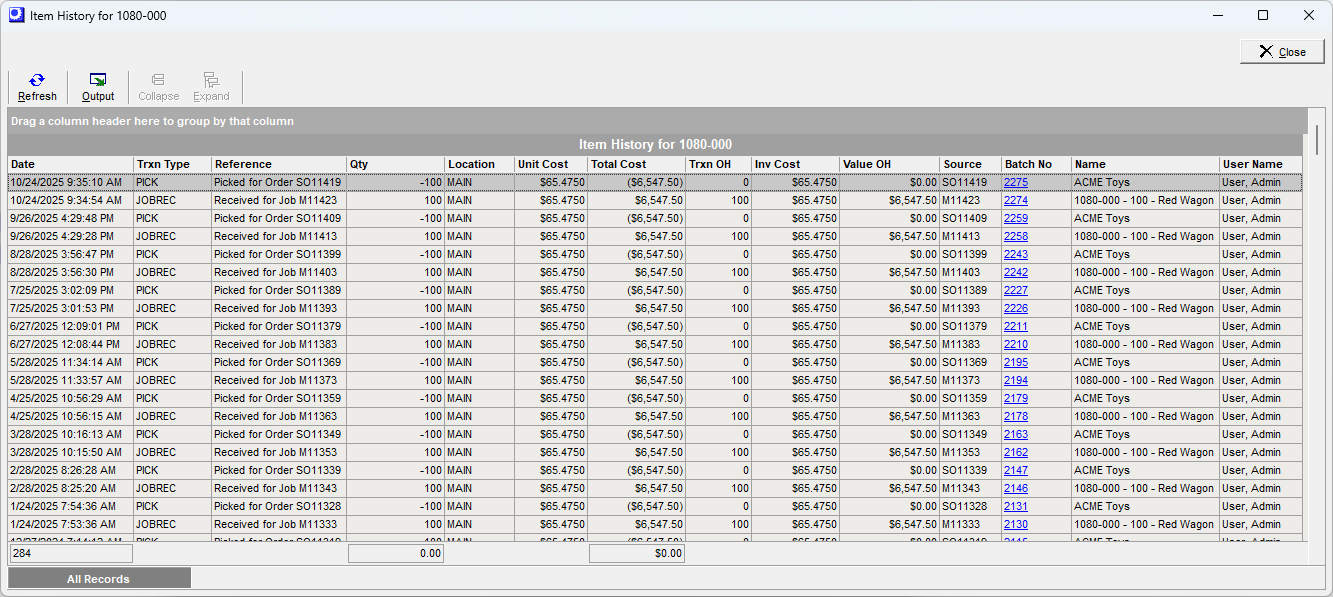Click the total field showing $0.00
This screenshot has height=597, width=1333.
coord(636,553)
